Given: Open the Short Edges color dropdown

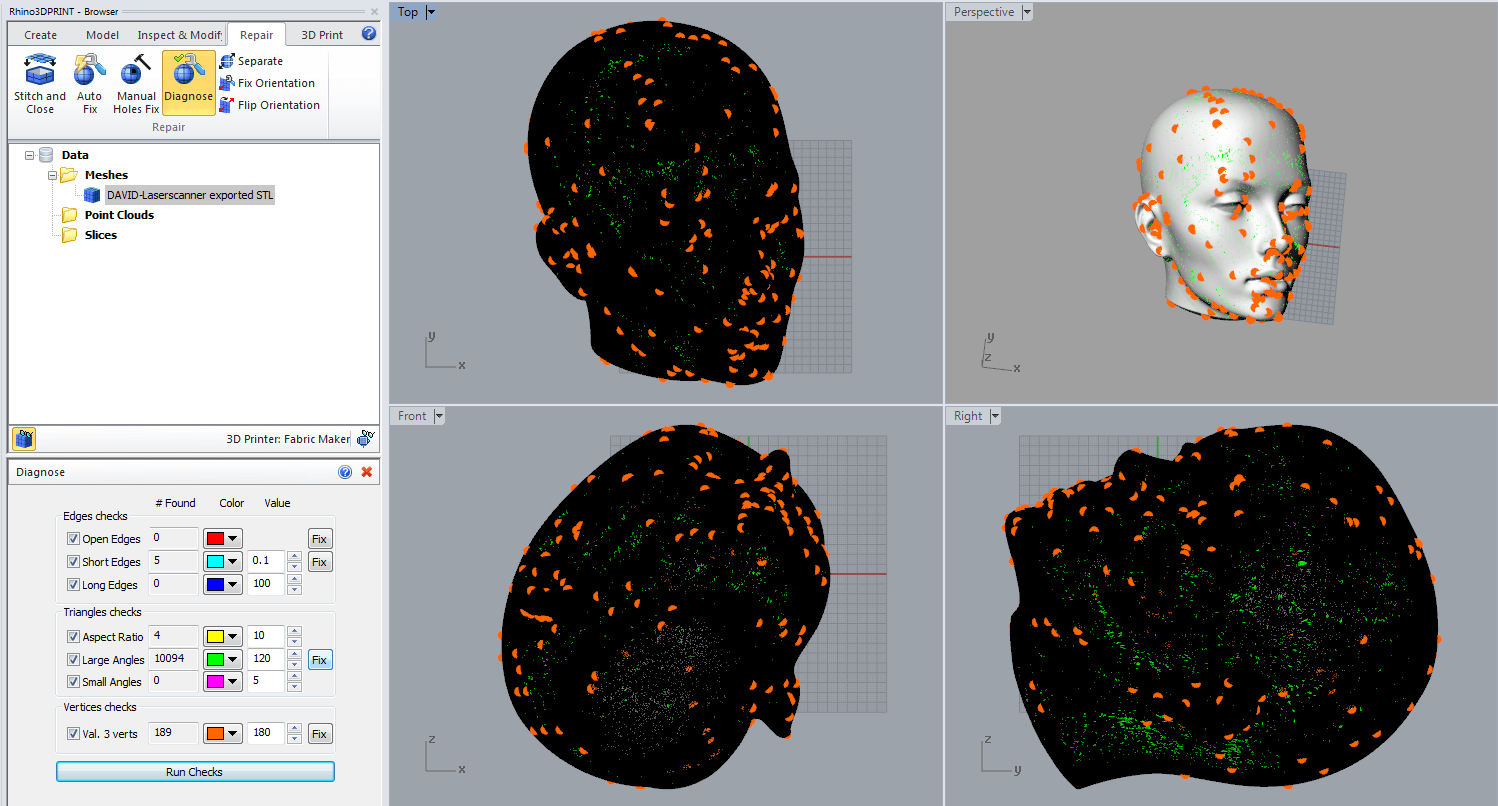Looking at the screenshot, I should 222,562.
